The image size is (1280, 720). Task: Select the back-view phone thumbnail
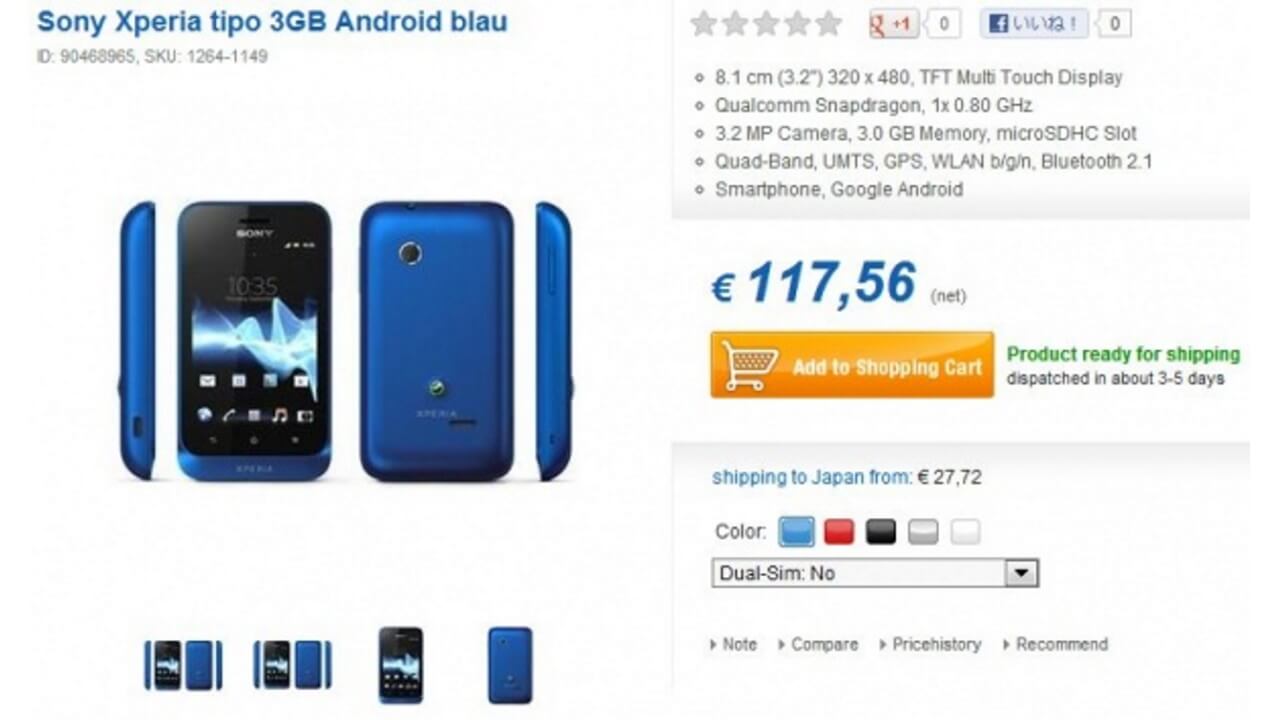[x=510, y=665]
